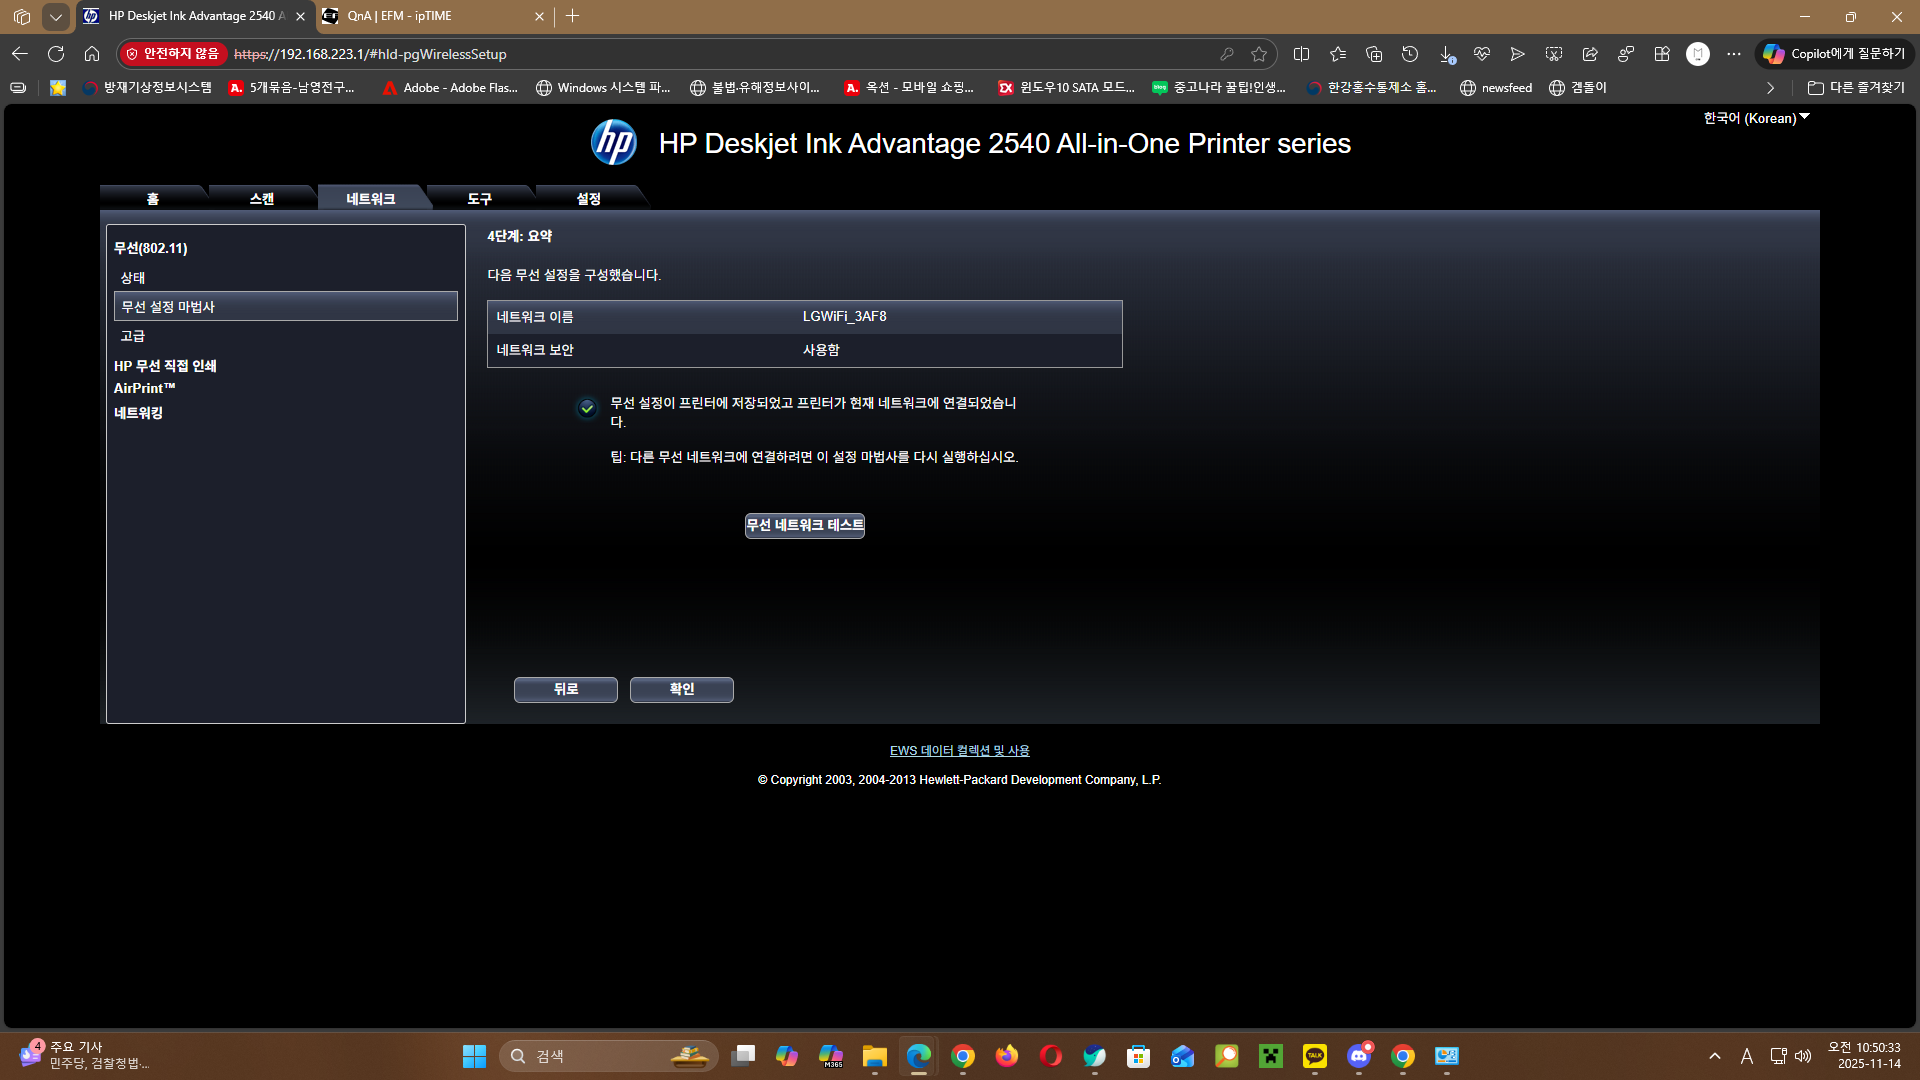Click the Copilot에게 질문하기 button

click(1834, 54)
